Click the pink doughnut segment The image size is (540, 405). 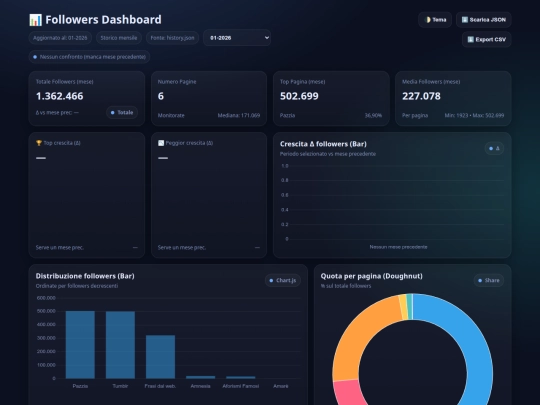click(348, 393)
